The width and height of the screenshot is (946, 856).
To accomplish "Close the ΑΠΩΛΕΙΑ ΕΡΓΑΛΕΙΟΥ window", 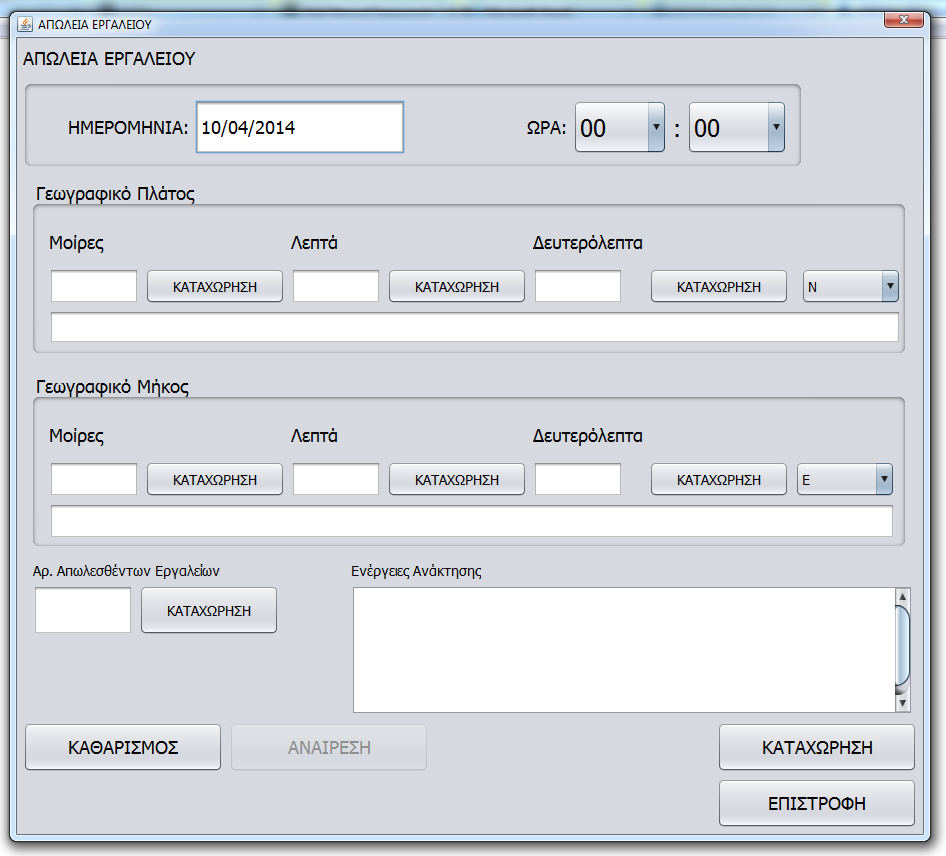I will (x=903, y=20).
